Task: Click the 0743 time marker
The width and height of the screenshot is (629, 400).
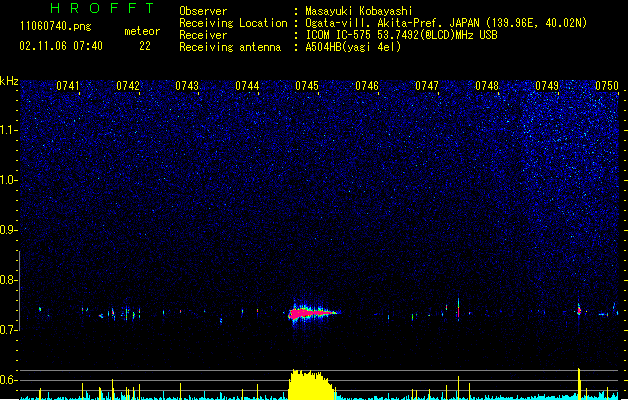Action: 187,86
